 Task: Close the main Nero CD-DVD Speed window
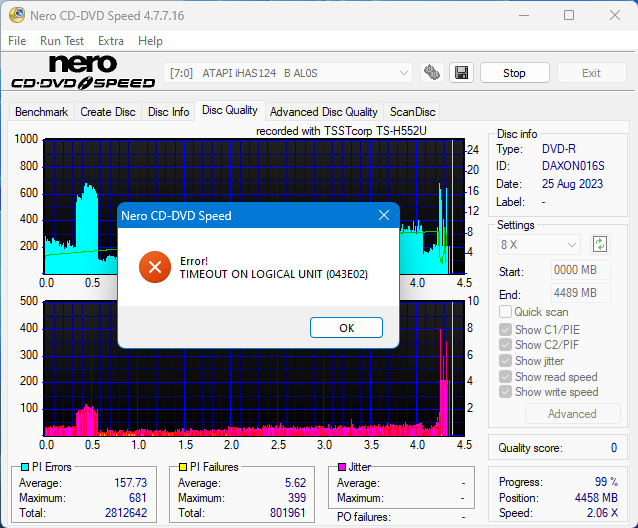click(x=615, y=15)
